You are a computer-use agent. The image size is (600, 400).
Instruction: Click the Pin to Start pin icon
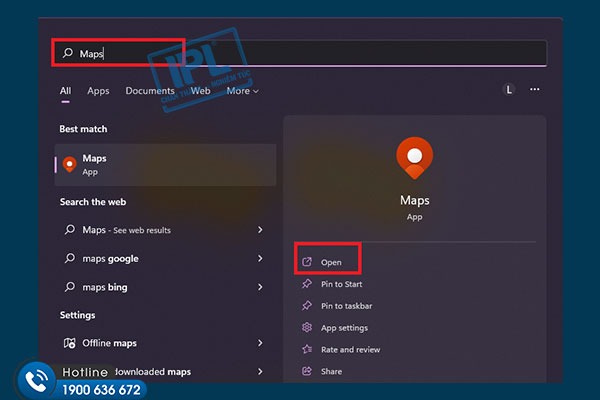[x=307, y=284]
